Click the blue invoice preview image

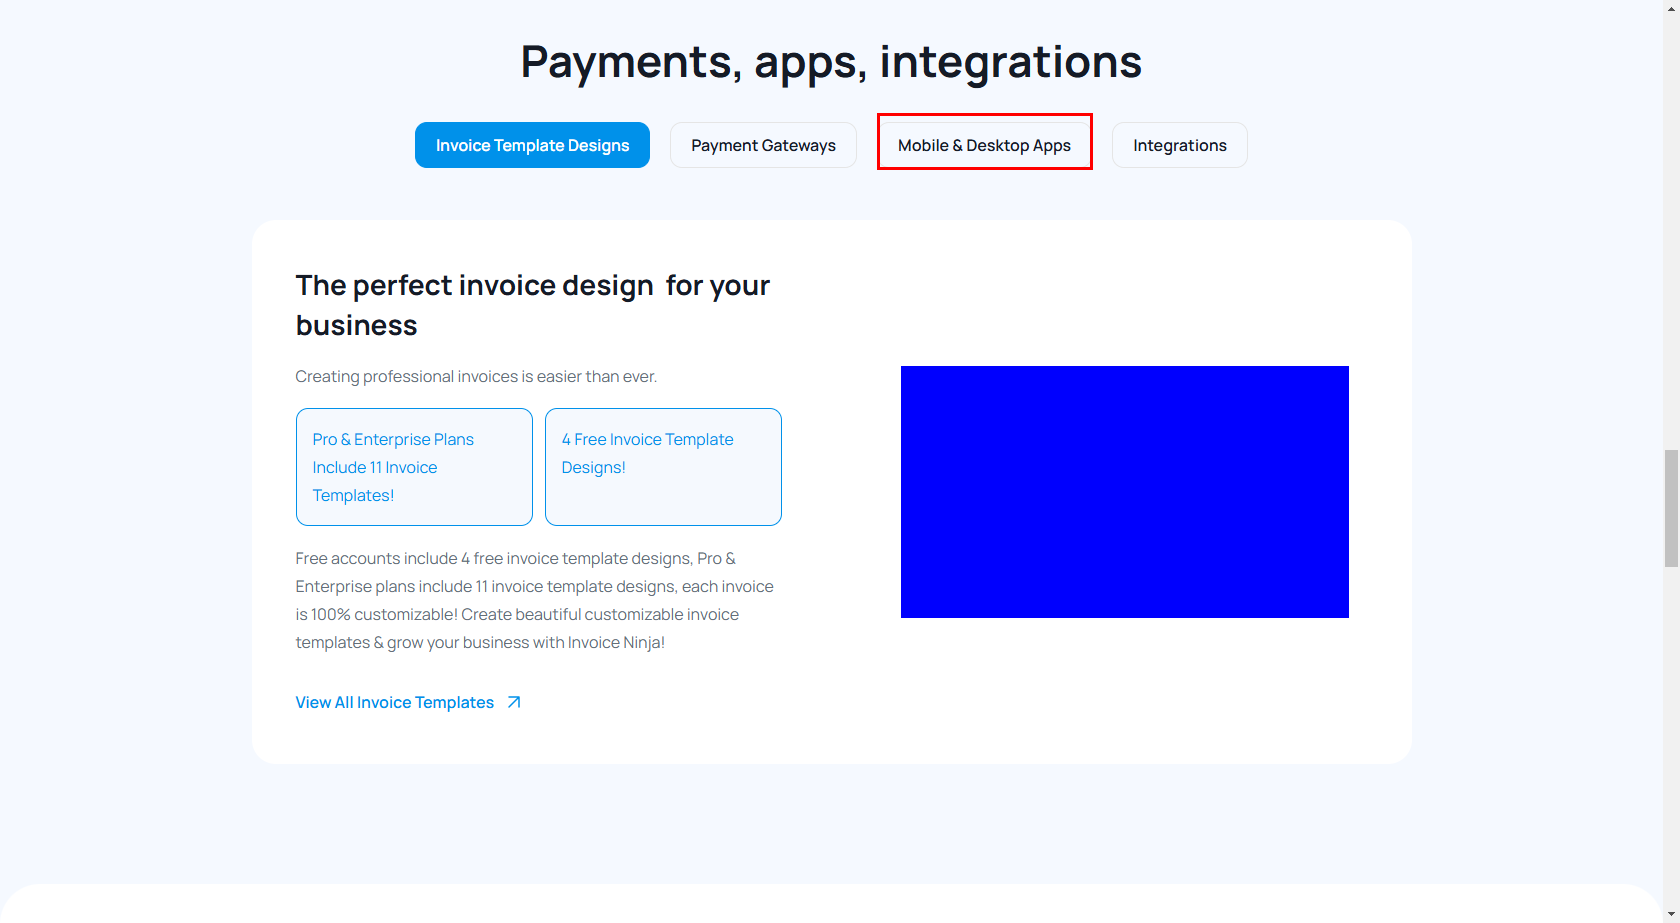(1124, 492)
